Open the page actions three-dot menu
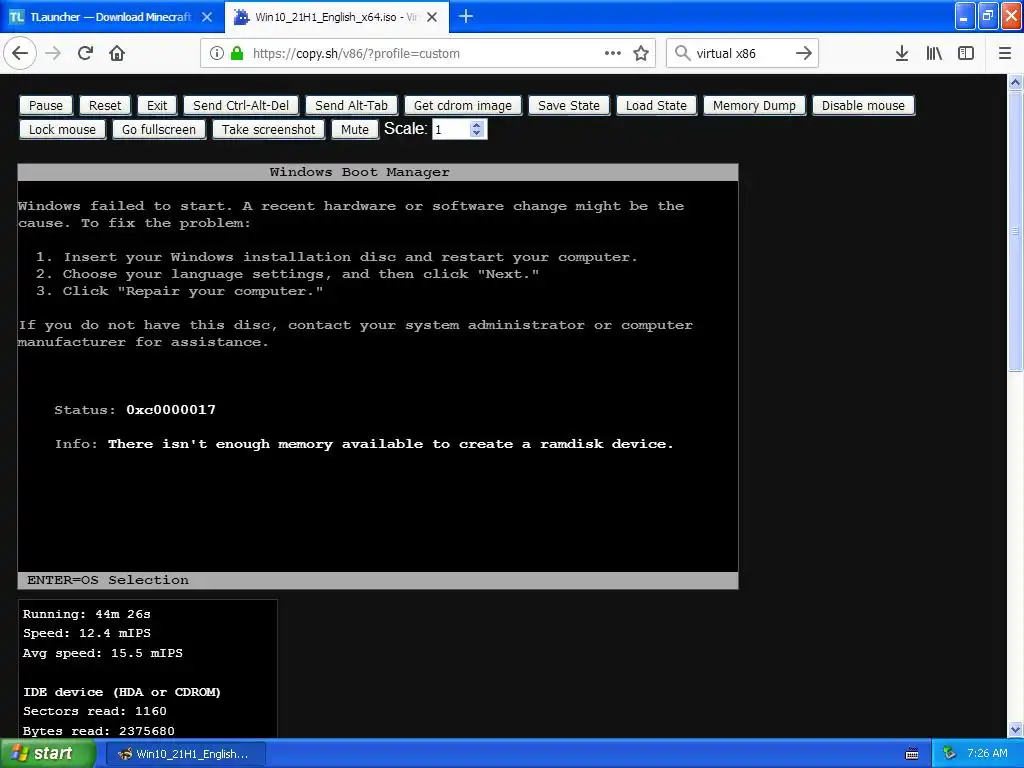 (613, 53)
